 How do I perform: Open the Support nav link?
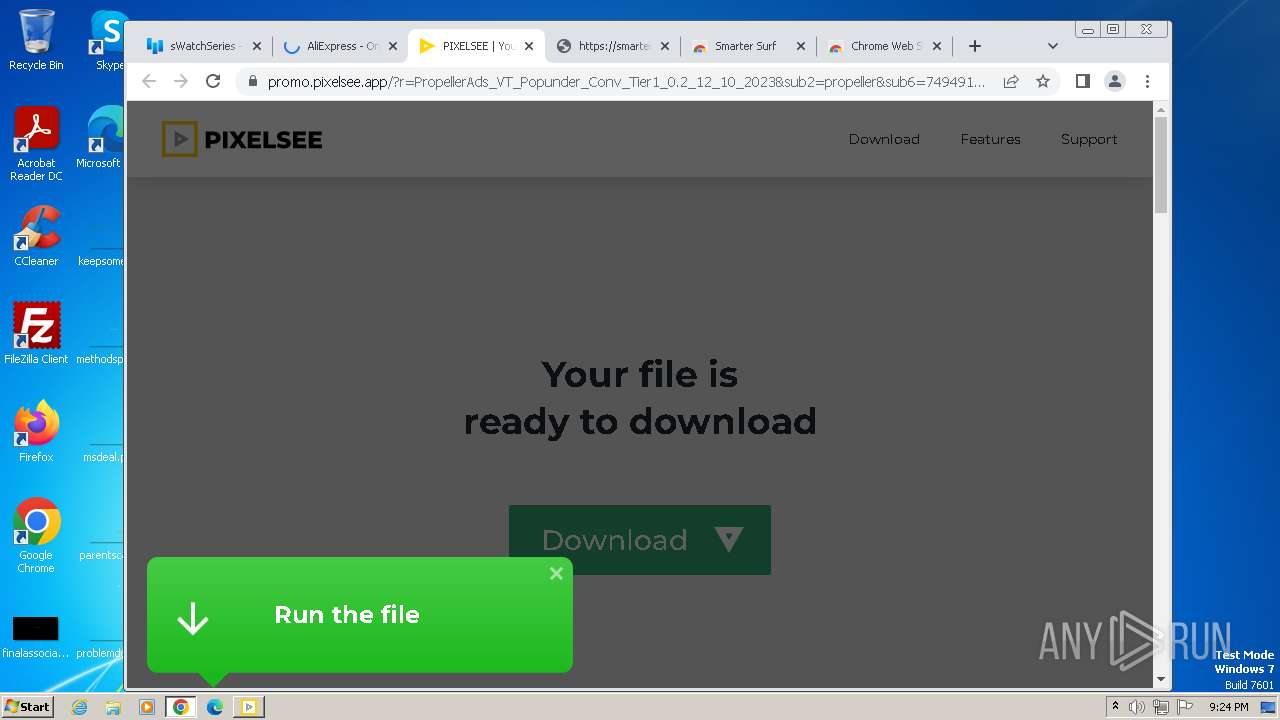(1089, 139)
